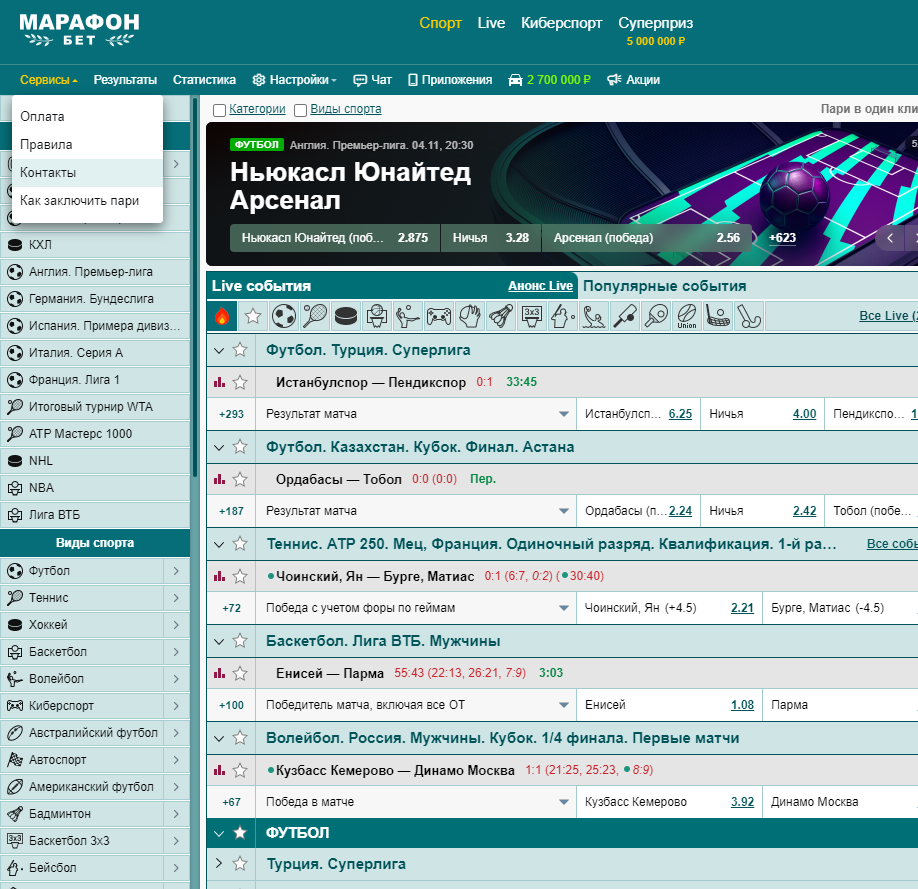Favorite the Истанбулспор — Пендикспор match star
Viewport: 918px width, 889px height.
(x=240, y=382)
